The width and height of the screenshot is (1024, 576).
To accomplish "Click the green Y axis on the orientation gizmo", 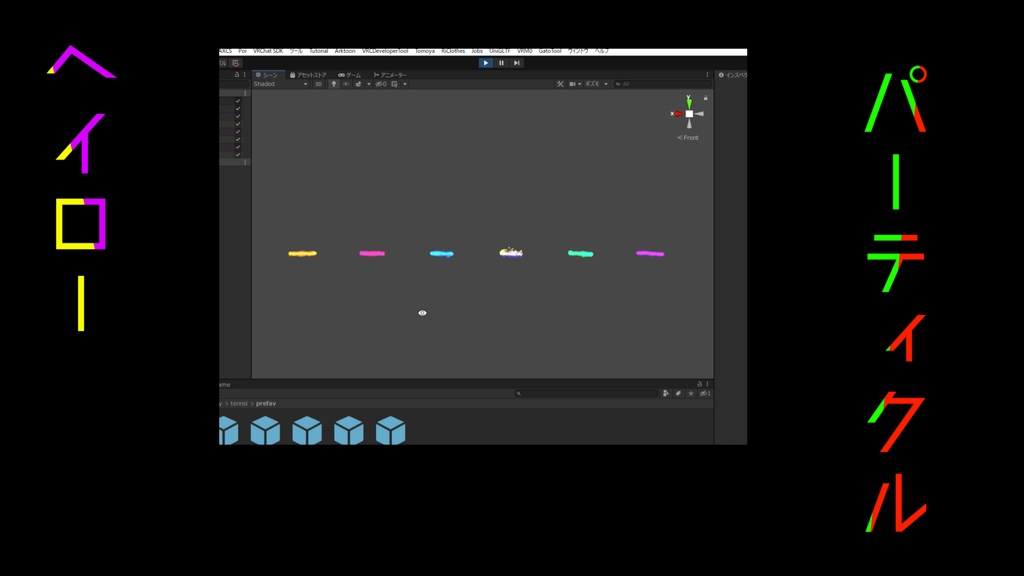I will point(688,102).
